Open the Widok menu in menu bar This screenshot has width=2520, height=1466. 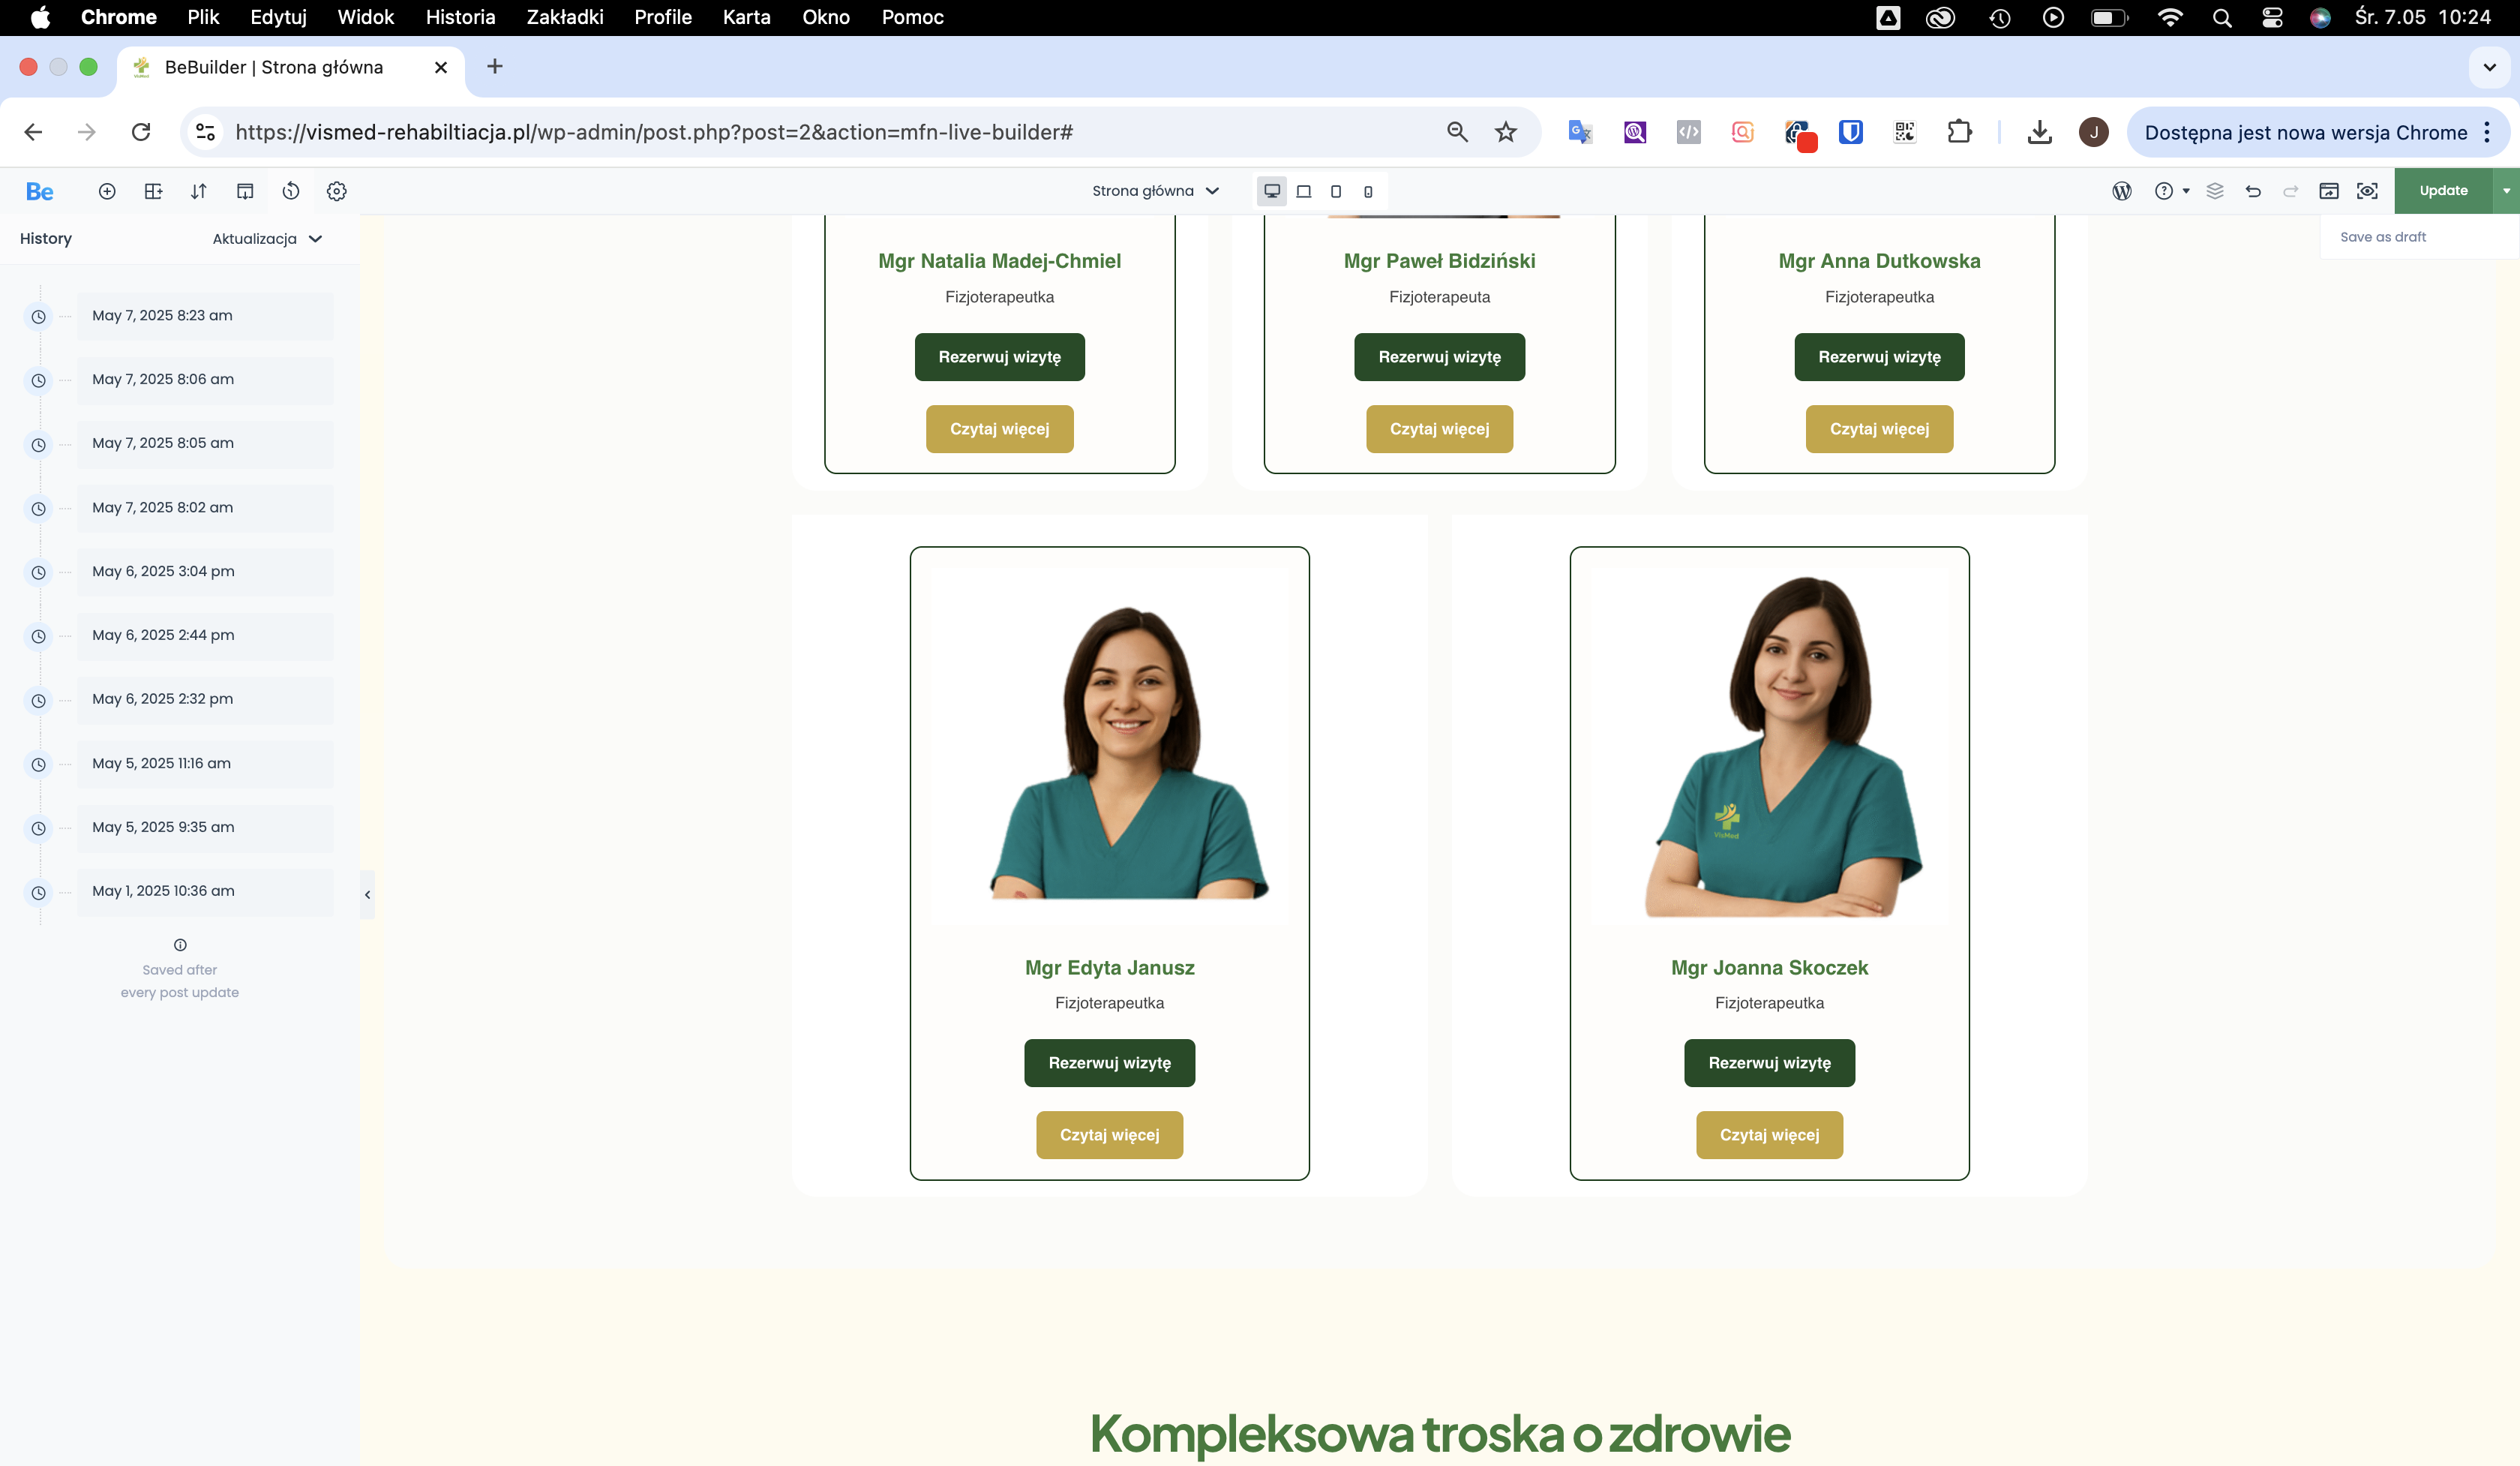[365, 17]
